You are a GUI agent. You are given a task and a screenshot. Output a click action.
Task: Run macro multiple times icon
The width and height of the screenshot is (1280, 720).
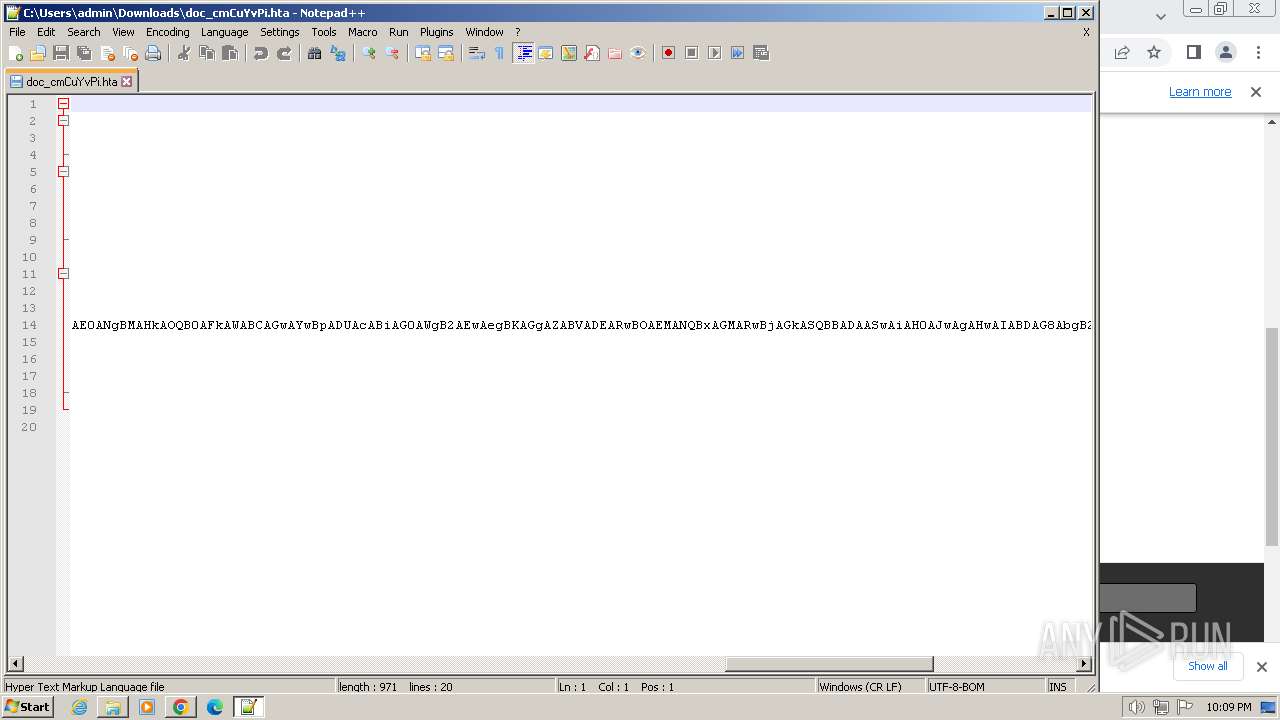point(737,53)
